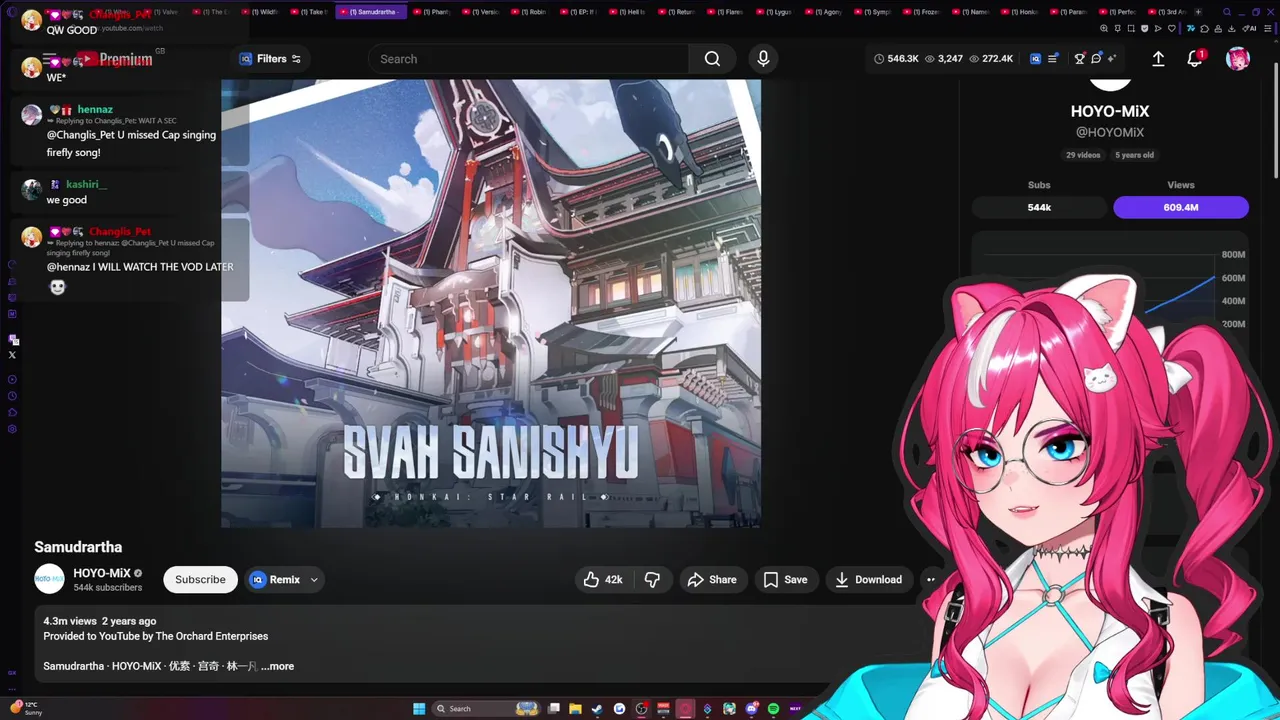
Task: Activate voice search microphone
Action: point(763,59)
